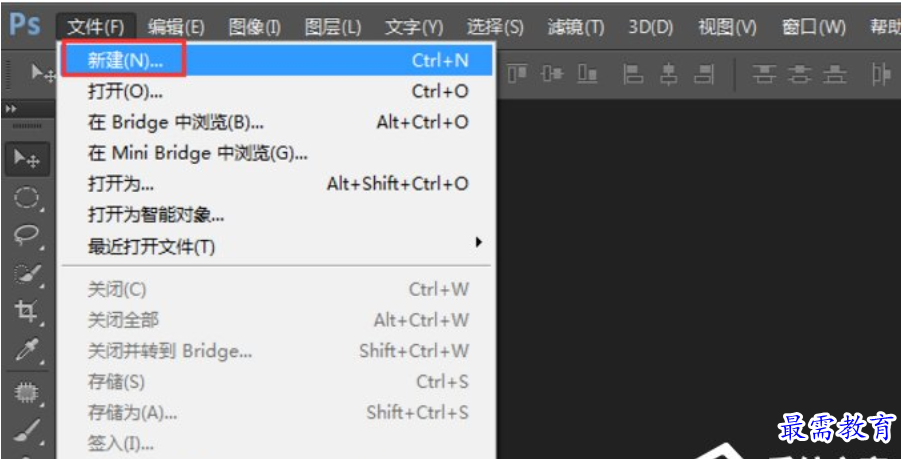Screen dimensions: 902x459
Task: Align bottom edges in options bar
Action: point(587,74)
